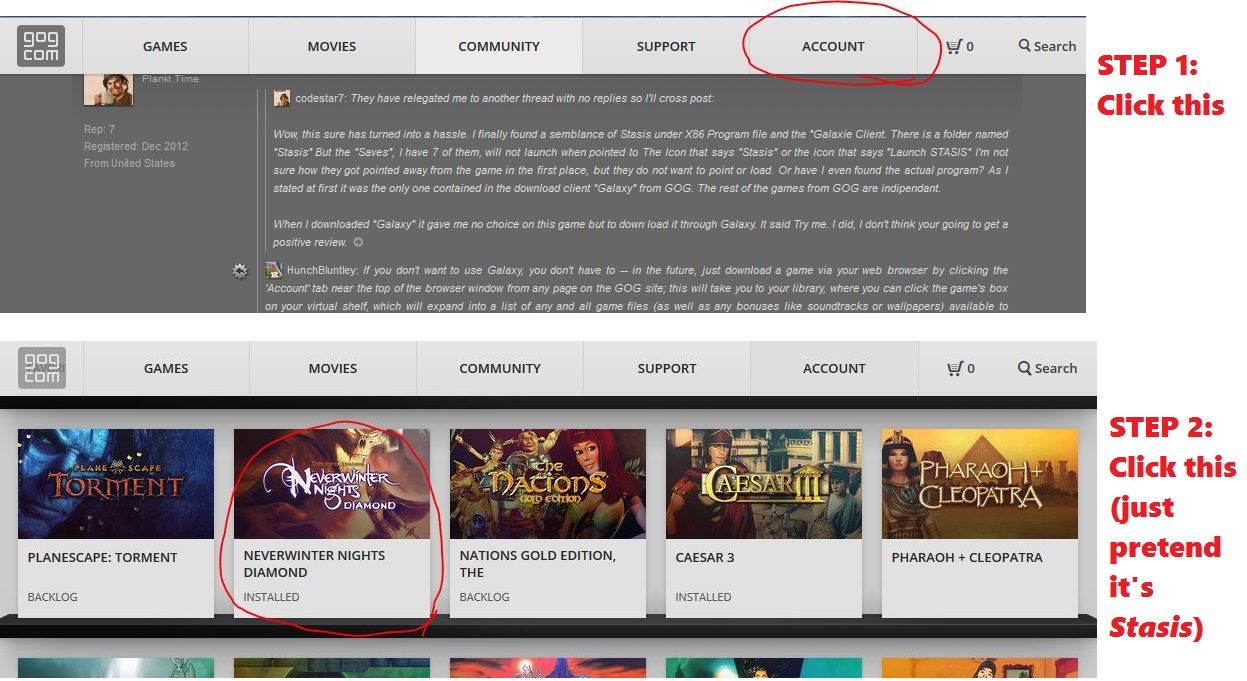Click the "codestar7:" username in the quote
The image size is (1247, 681).
click(321, 98)
